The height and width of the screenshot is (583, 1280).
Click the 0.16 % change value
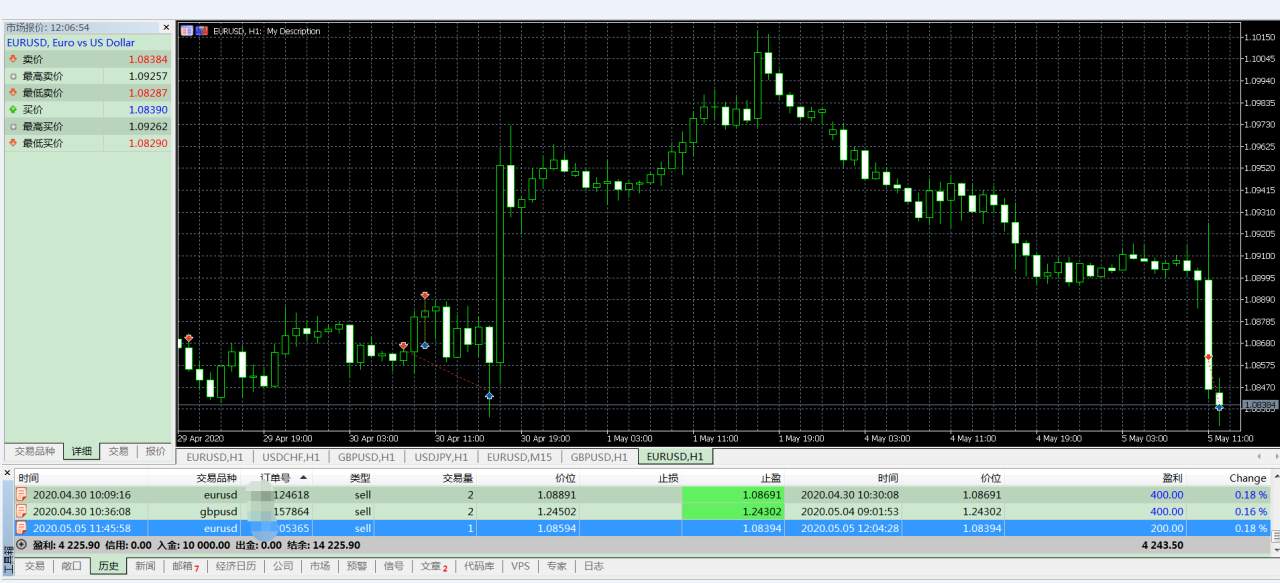1249,511
